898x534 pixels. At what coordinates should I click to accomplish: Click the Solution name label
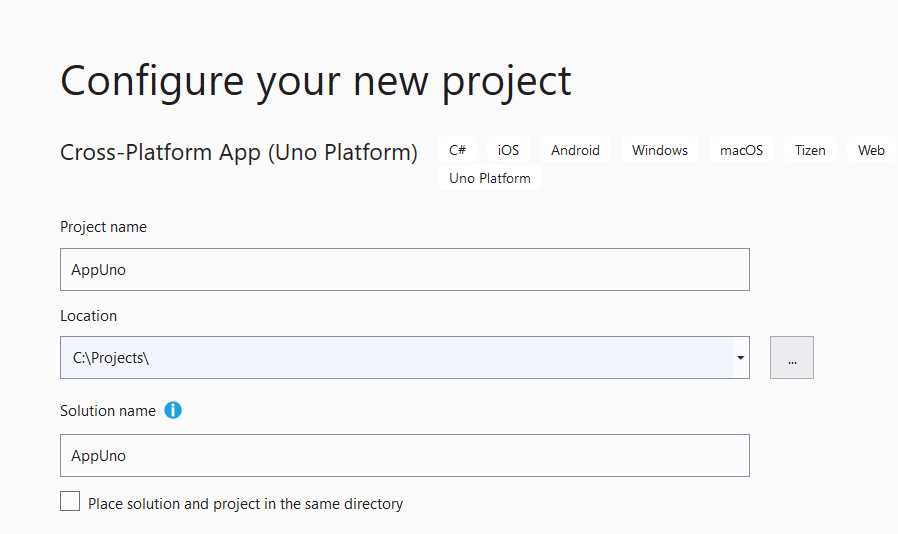pyautogui.click(x=108, y=411)
